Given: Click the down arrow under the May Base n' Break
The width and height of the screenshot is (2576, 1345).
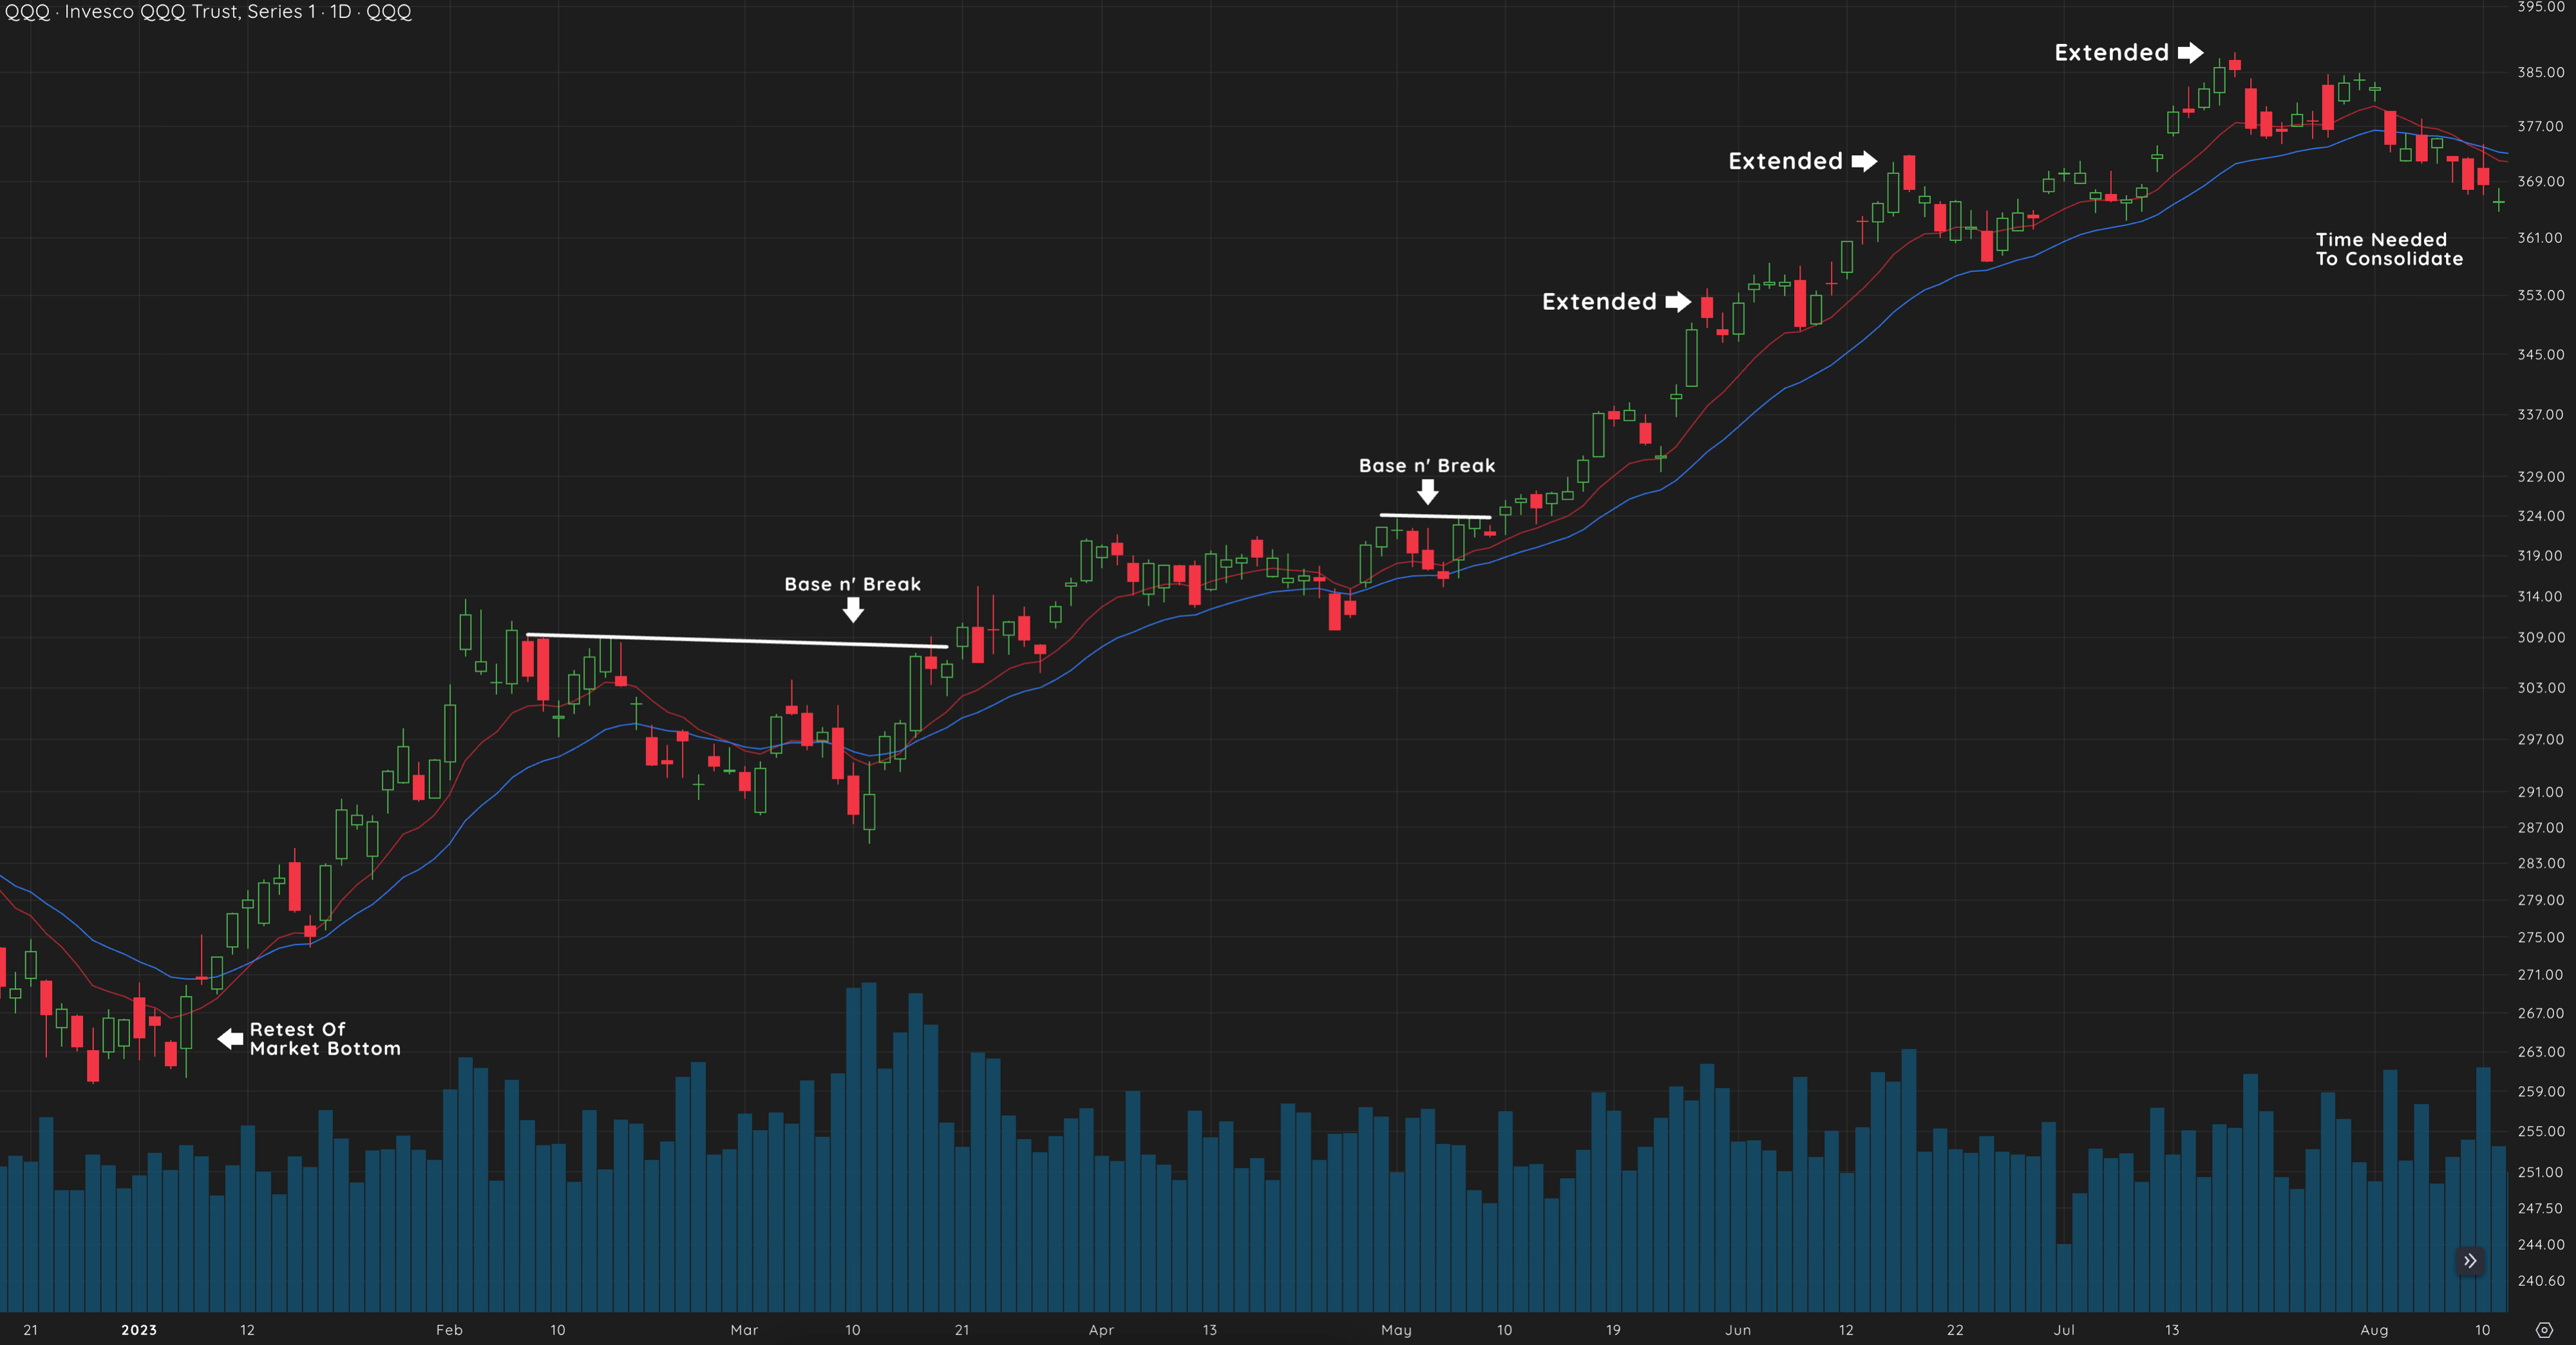Looking at the screenshot, I should pyautogui.click(x=1428, y=491).
